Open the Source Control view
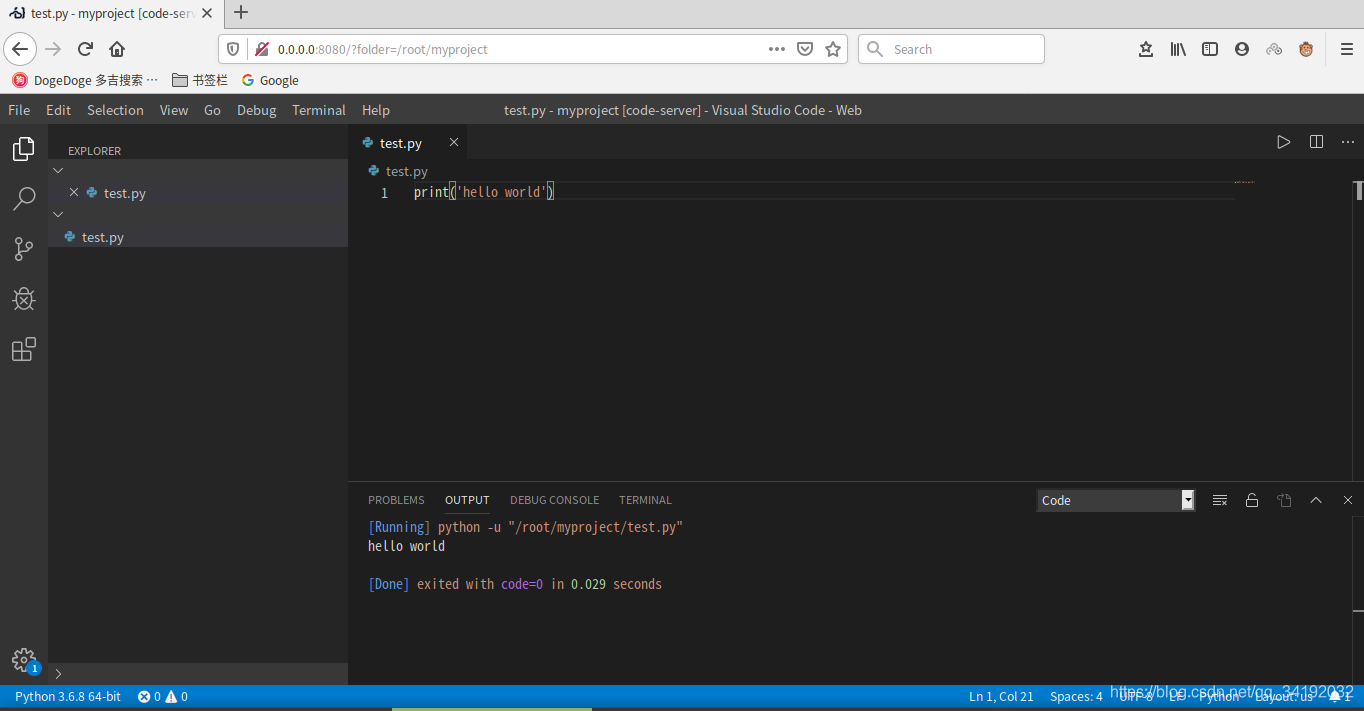The image size is (1364, 711). click(x=24, y=249)
